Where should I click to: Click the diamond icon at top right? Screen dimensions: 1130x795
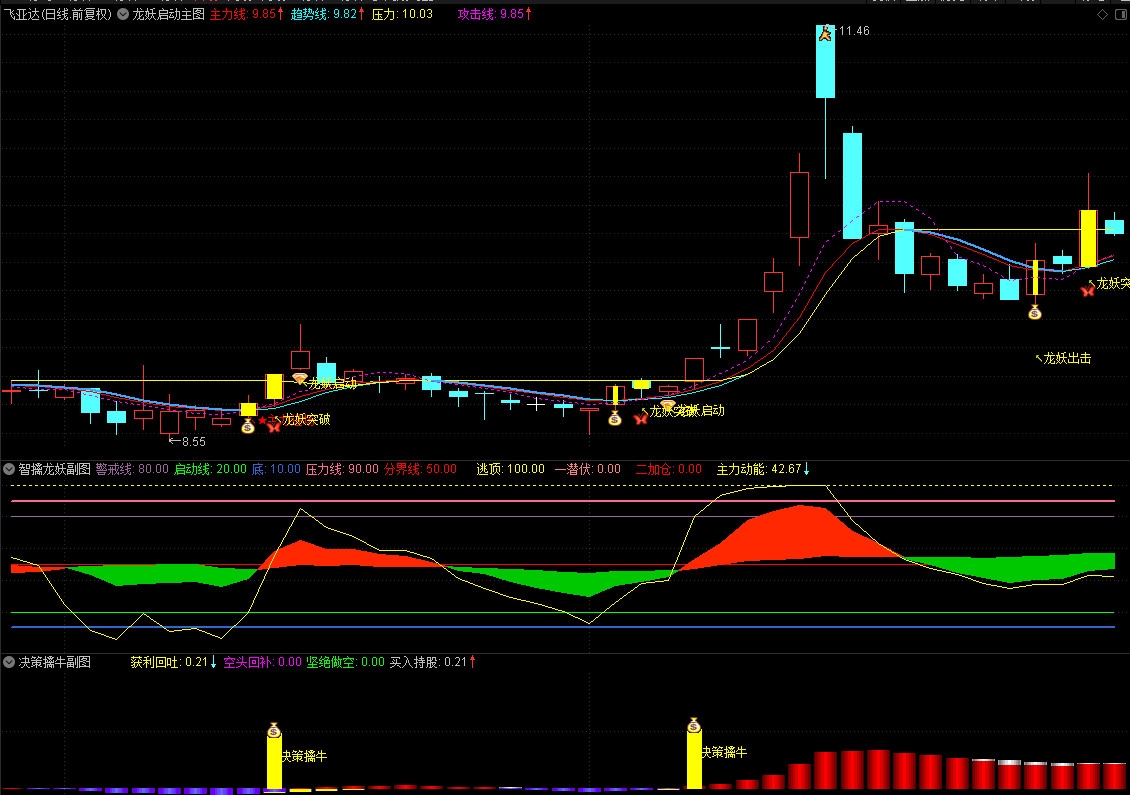(x=1102, y=14)
